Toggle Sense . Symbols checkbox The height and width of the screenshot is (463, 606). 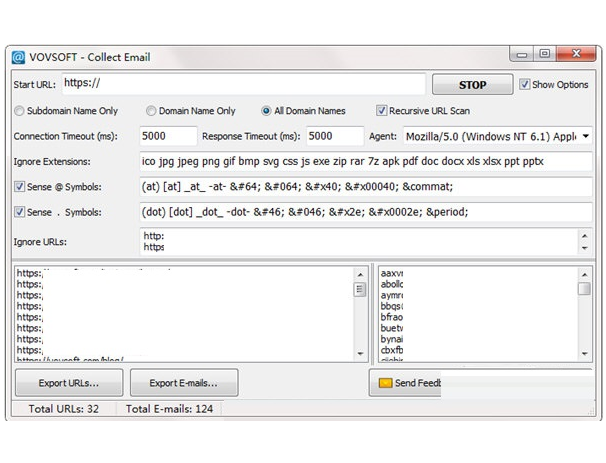pyautogui.click(x=19, y=212)
